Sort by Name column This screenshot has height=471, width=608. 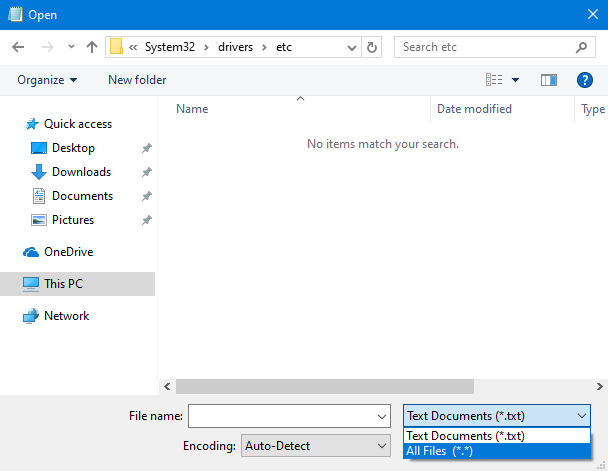[192, 109]
